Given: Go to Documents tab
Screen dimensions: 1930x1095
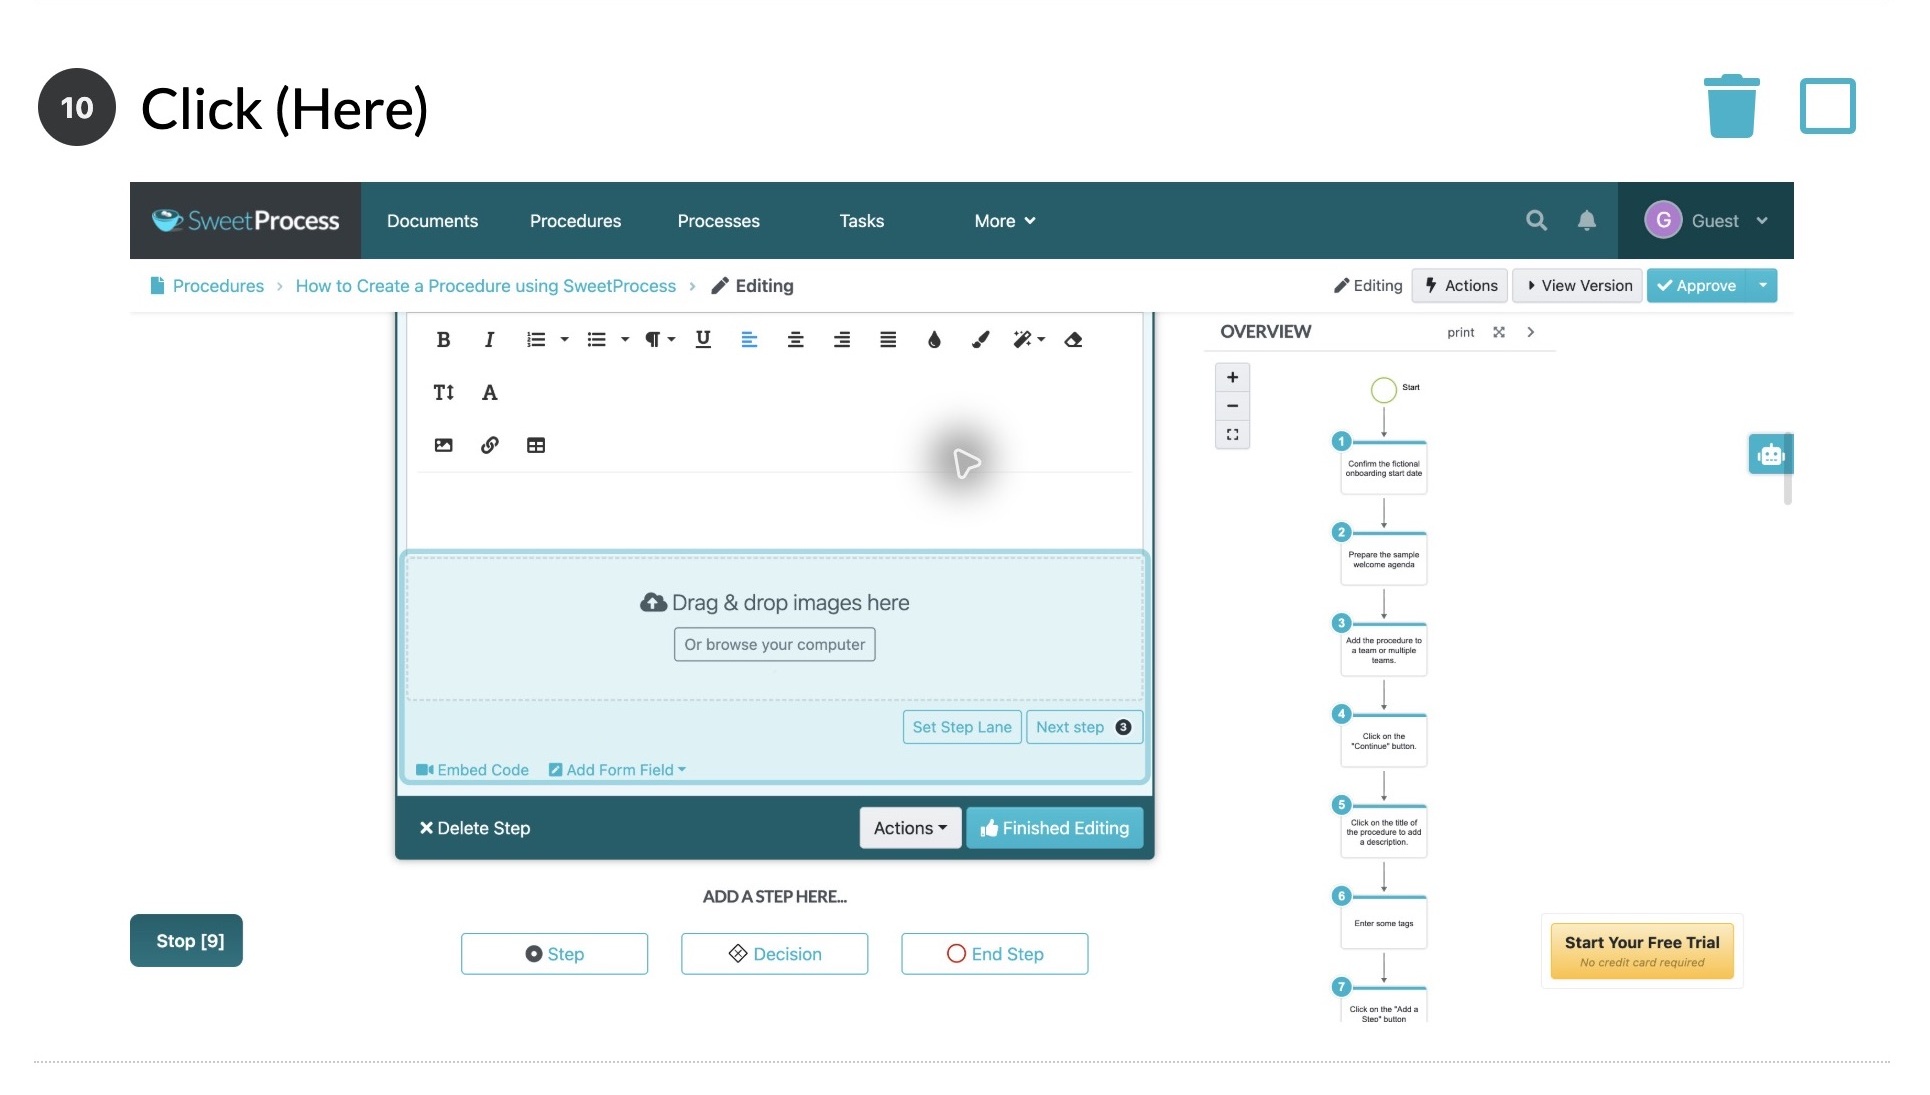Looking at the screenshot, I should pos(432,221).
